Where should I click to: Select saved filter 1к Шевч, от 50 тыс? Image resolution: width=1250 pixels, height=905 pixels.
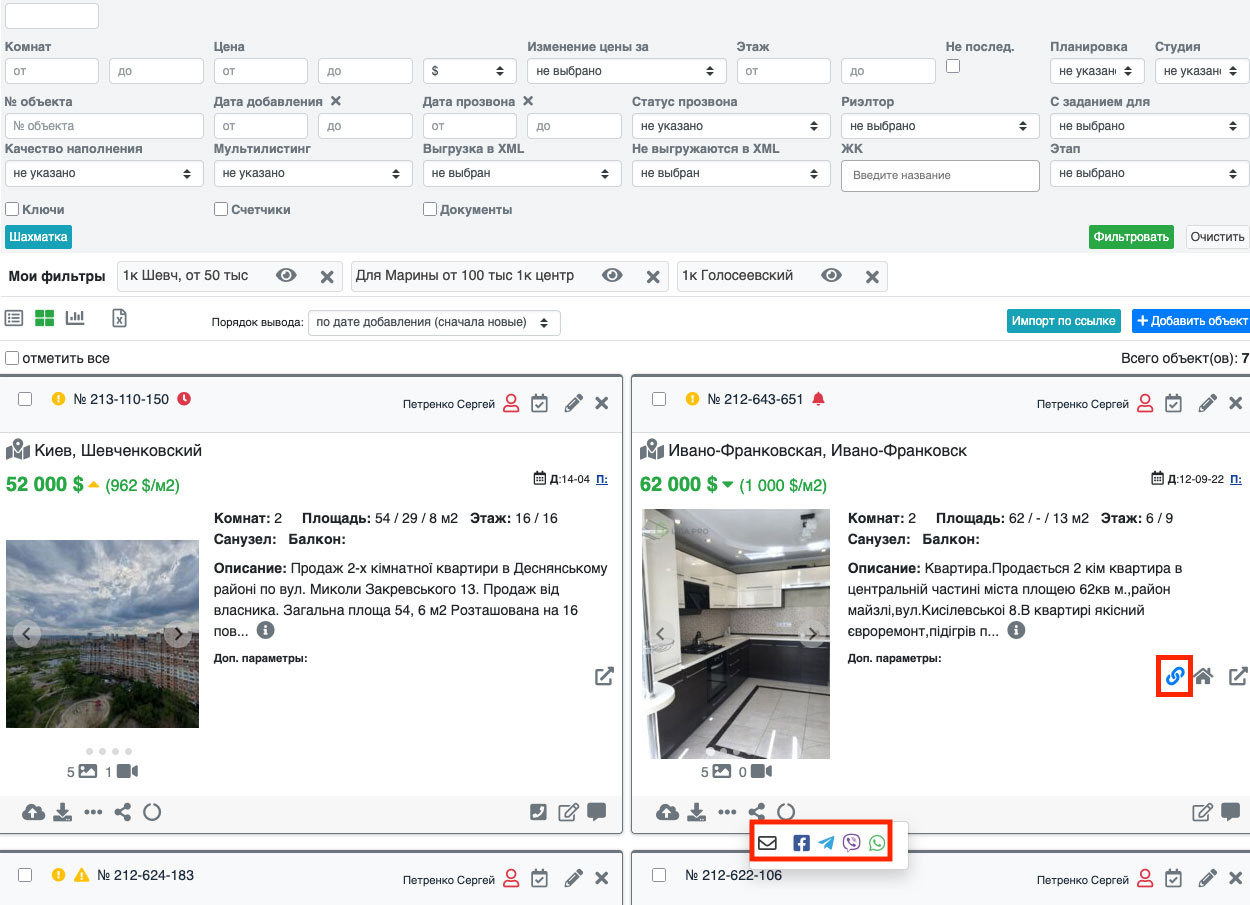[184, 276]
